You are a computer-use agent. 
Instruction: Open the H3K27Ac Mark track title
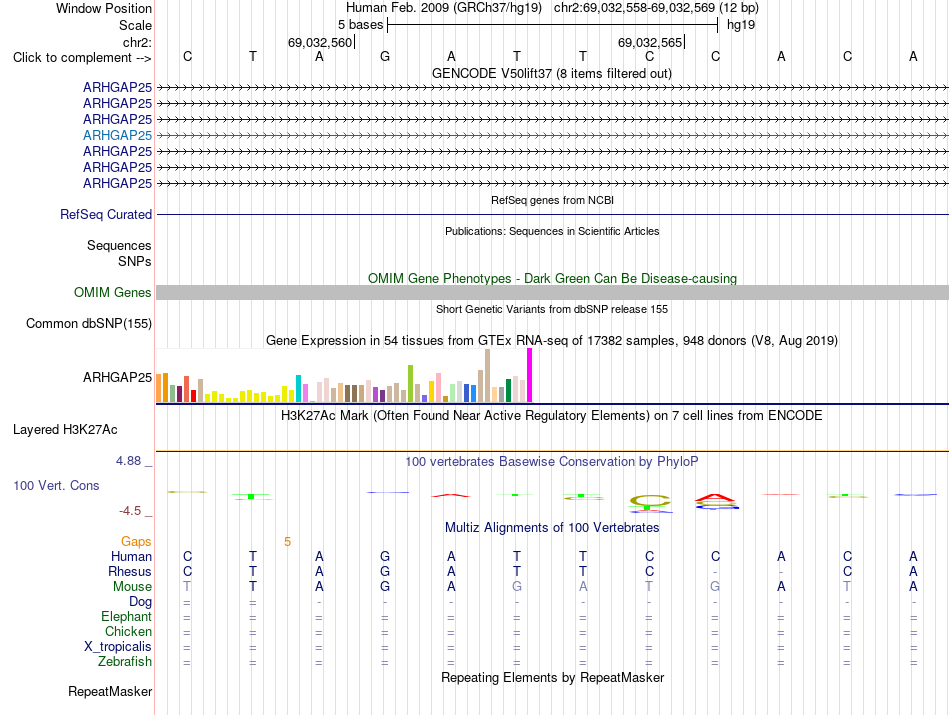click(552, 416)
